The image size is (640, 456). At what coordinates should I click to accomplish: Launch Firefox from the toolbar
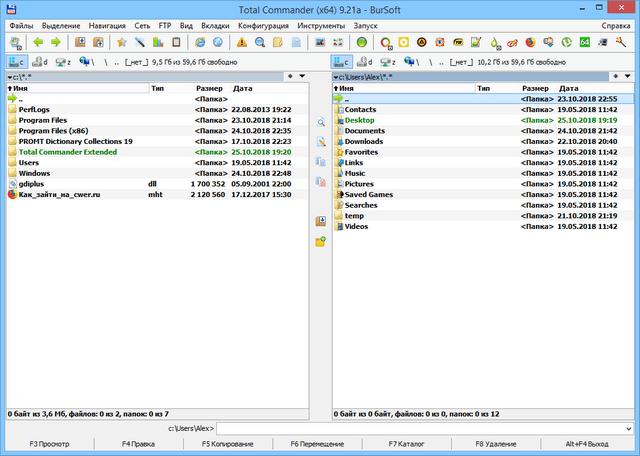click(x=530, y=43)
